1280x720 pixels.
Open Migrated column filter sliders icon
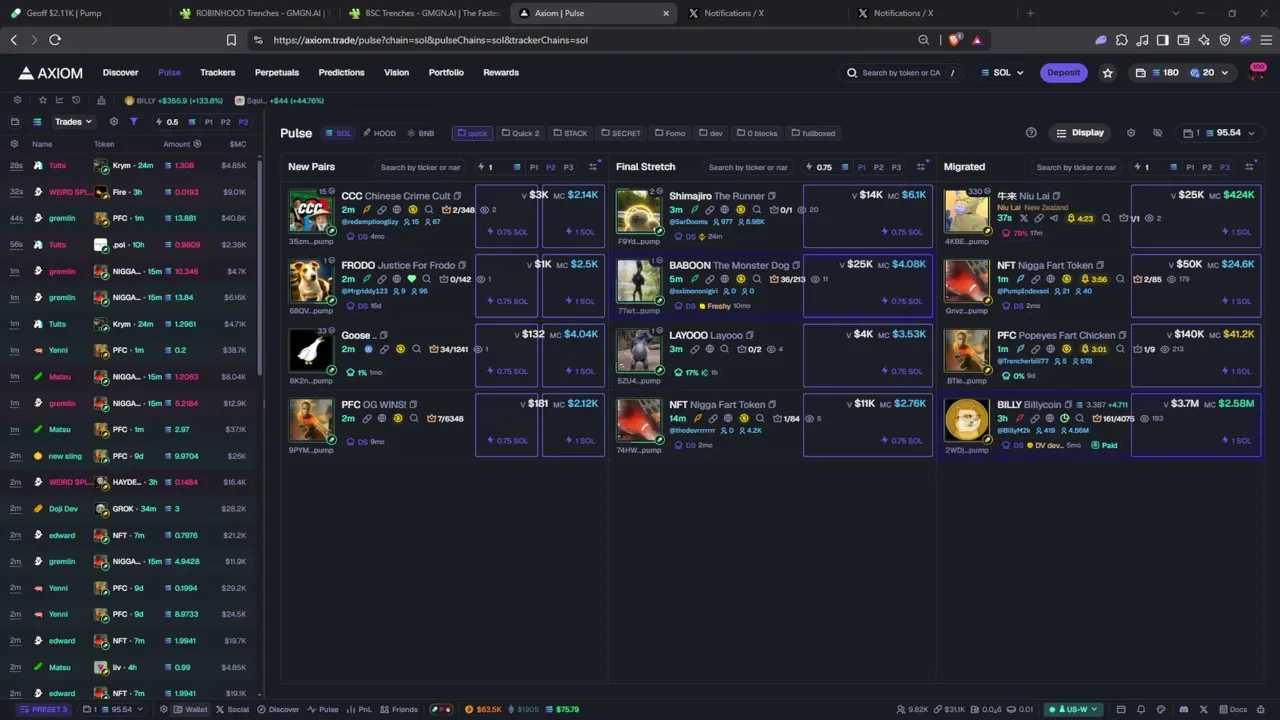(1249, 167)
